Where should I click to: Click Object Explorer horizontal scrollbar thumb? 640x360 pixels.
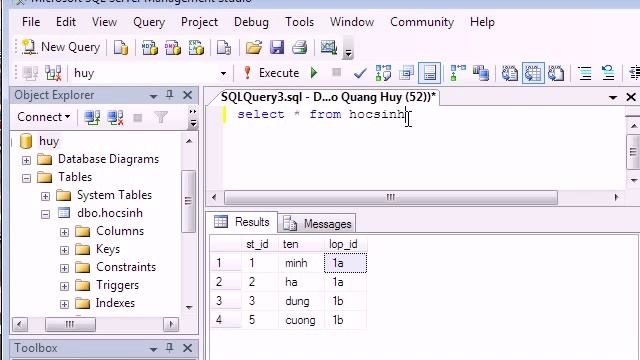70,324
